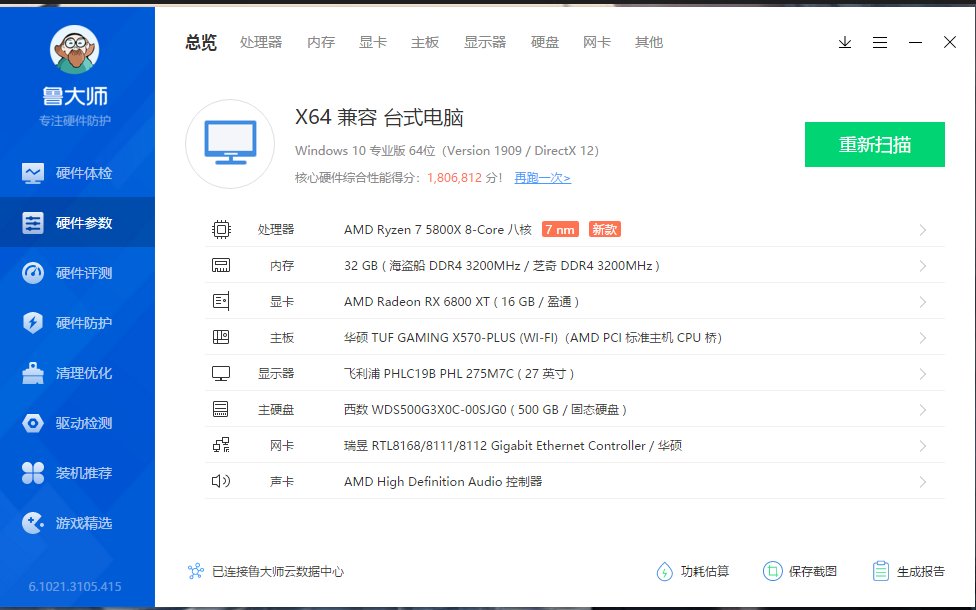Expand the 显示器 row chevron
Viewport: 976px width, 610px height.
(922, 374)
